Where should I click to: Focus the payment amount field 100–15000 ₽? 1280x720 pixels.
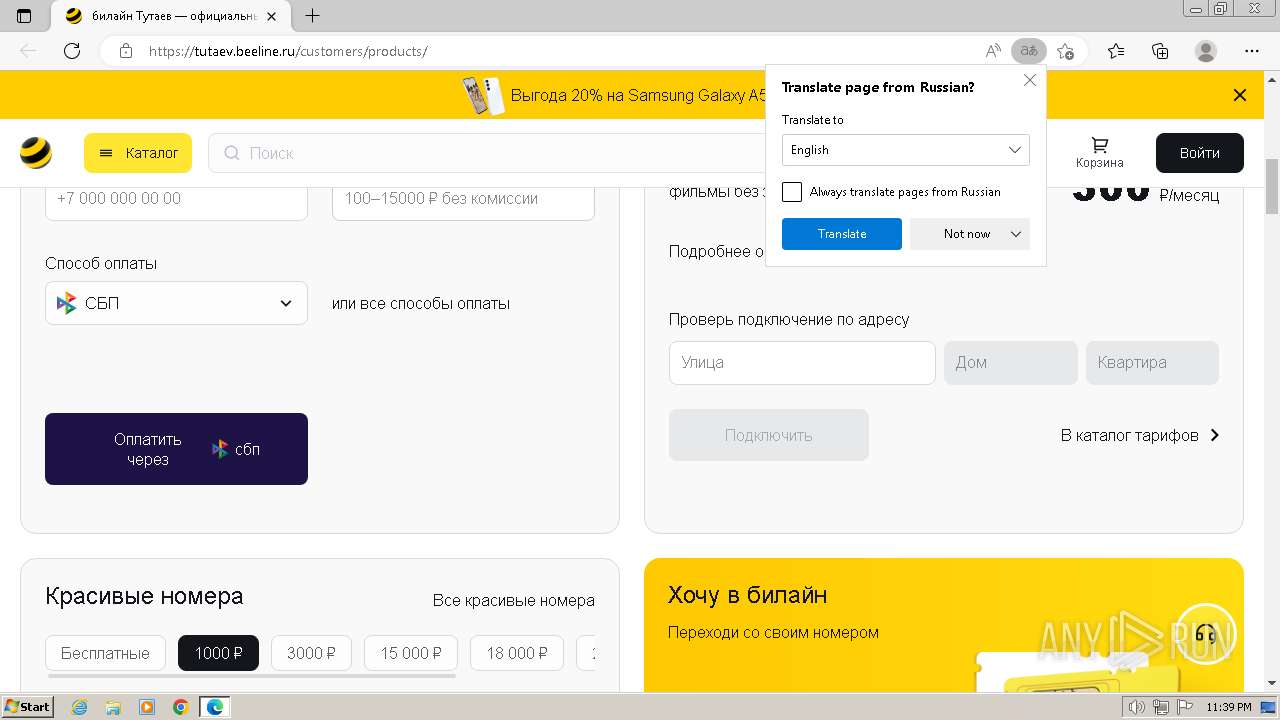(463, 198)
